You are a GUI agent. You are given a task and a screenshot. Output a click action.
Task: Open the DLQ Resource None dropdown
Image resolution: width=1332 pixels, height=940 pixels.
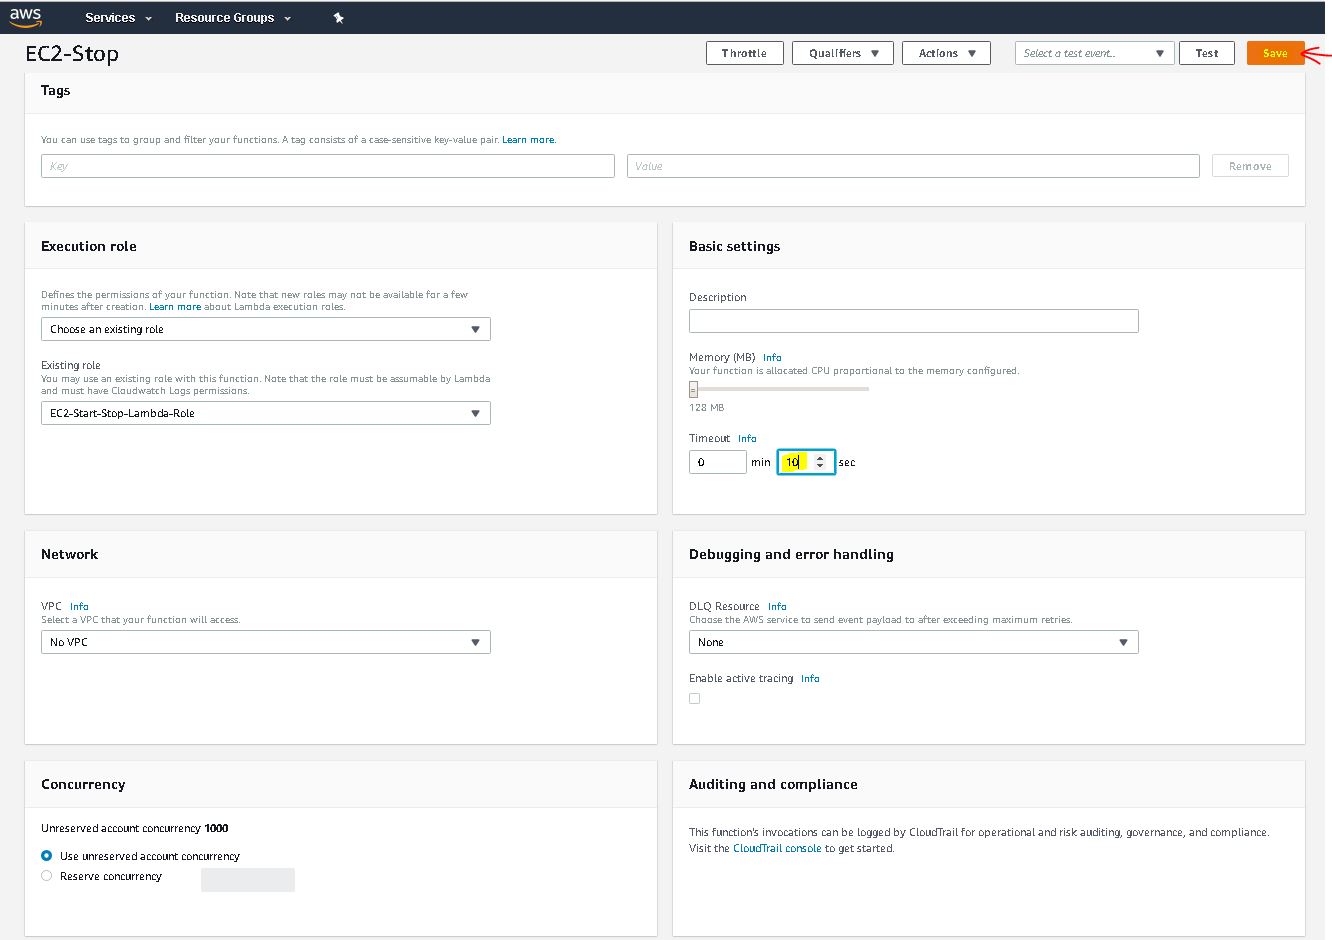(913, 642)
